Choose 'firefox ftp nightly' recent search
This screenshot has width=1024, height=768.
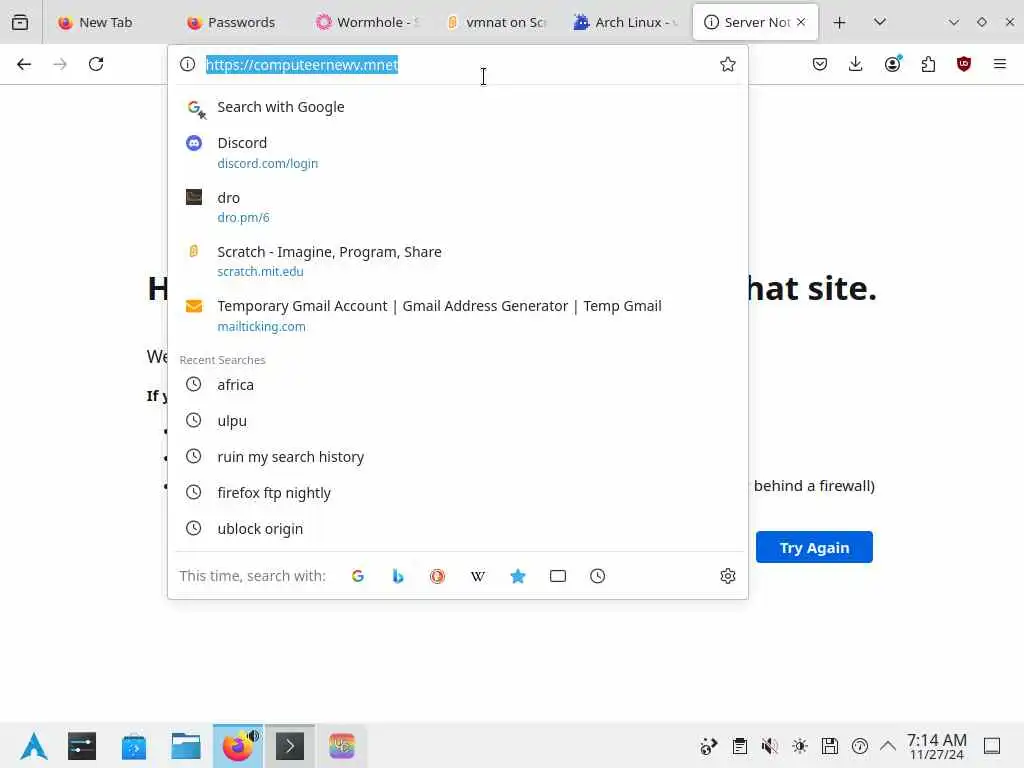point(458,492)
